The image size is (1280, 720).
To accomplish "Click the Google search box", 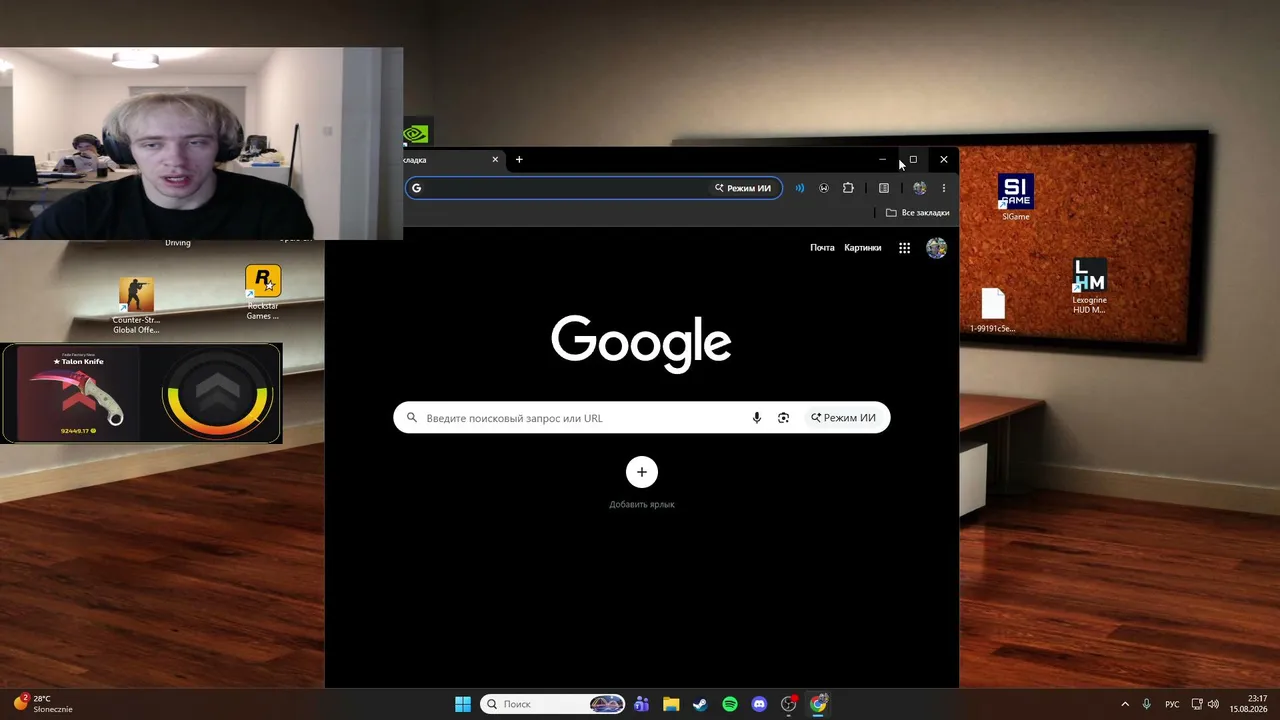I will coord(642,418).
